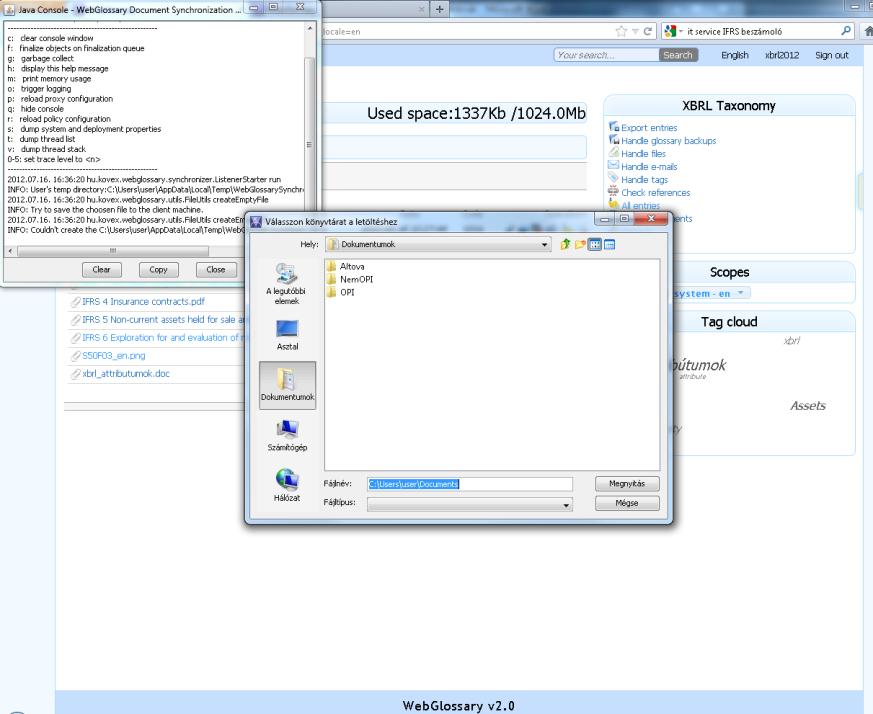Select the NemOPI folder
The width and height of the screenshot is (873, 714).
click(x=350, y=279)
